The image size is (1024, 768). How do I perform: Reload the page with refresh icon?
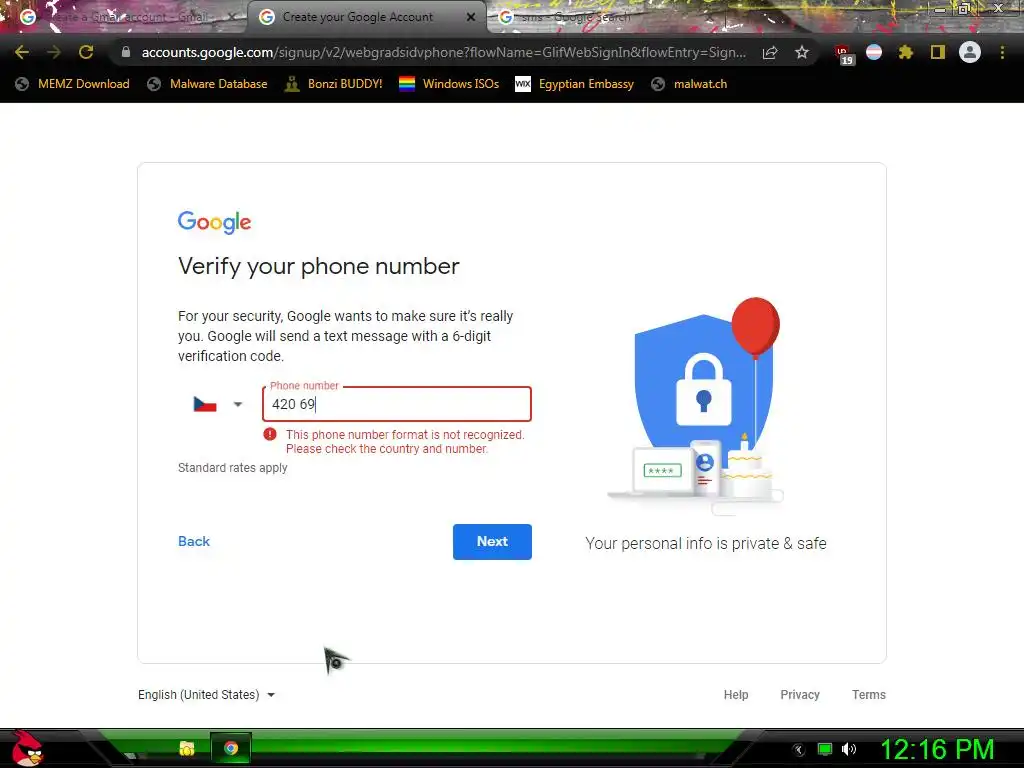(86, 52)
